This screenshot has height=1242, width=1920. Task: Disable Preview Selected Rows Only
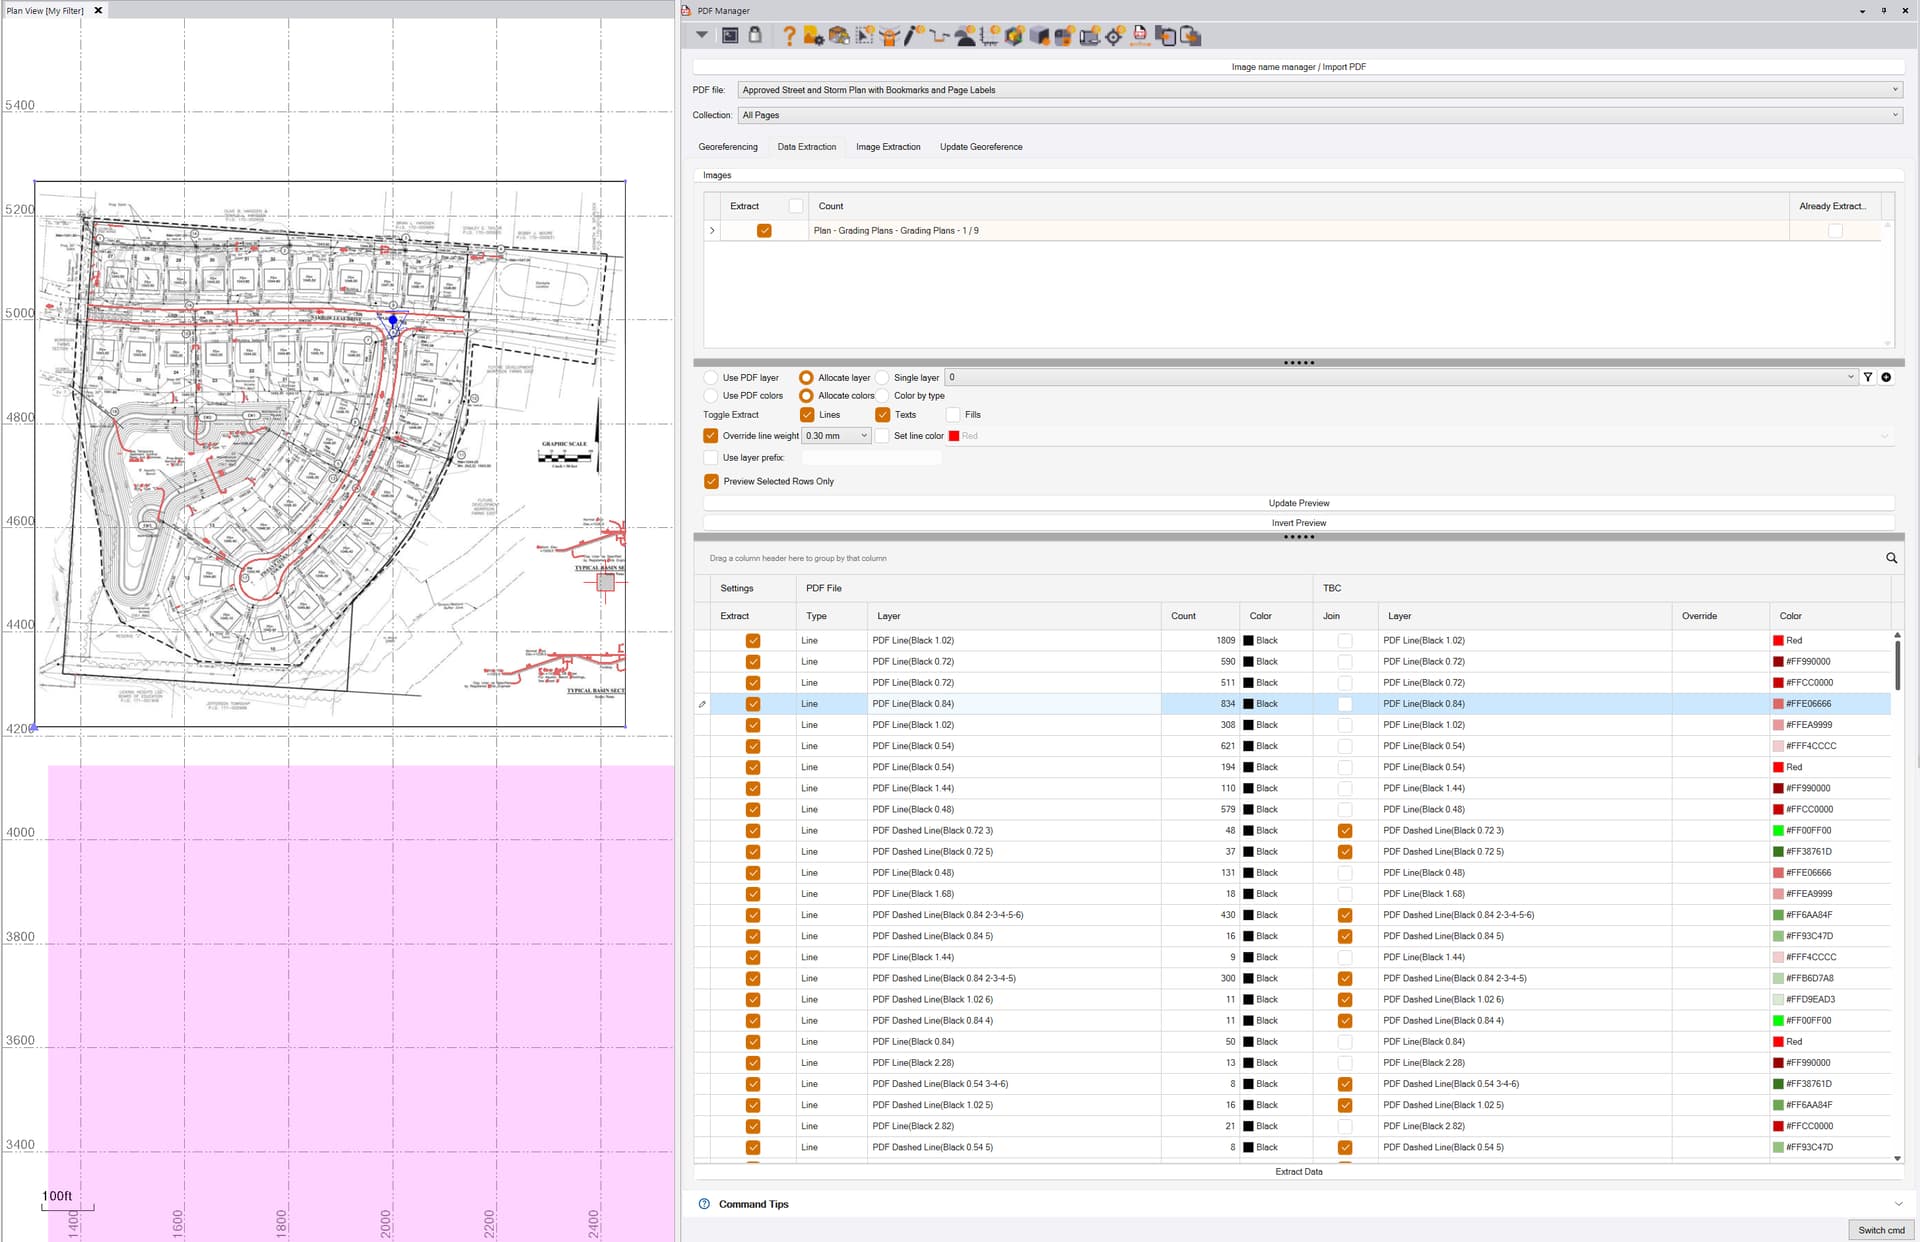[711, 481]
